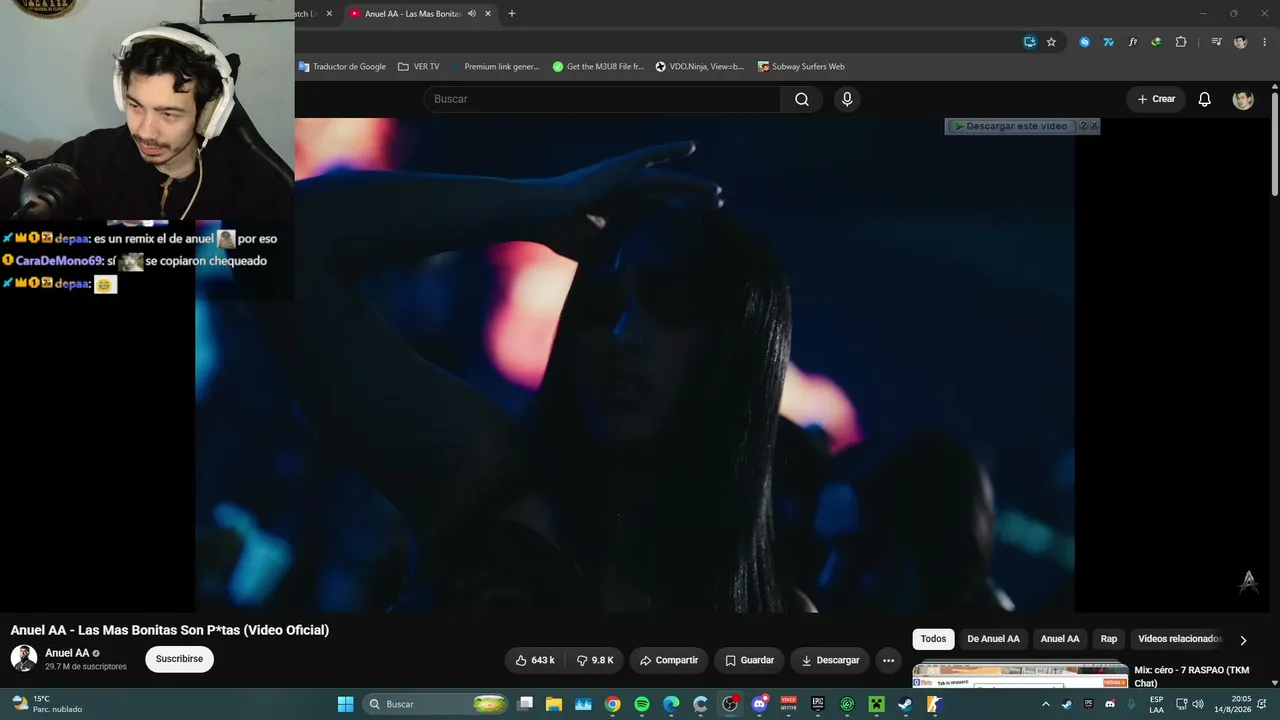Screen dimensions: 1280x720
Task: Click the Windows Start button
Action: [x=345, y=704]
